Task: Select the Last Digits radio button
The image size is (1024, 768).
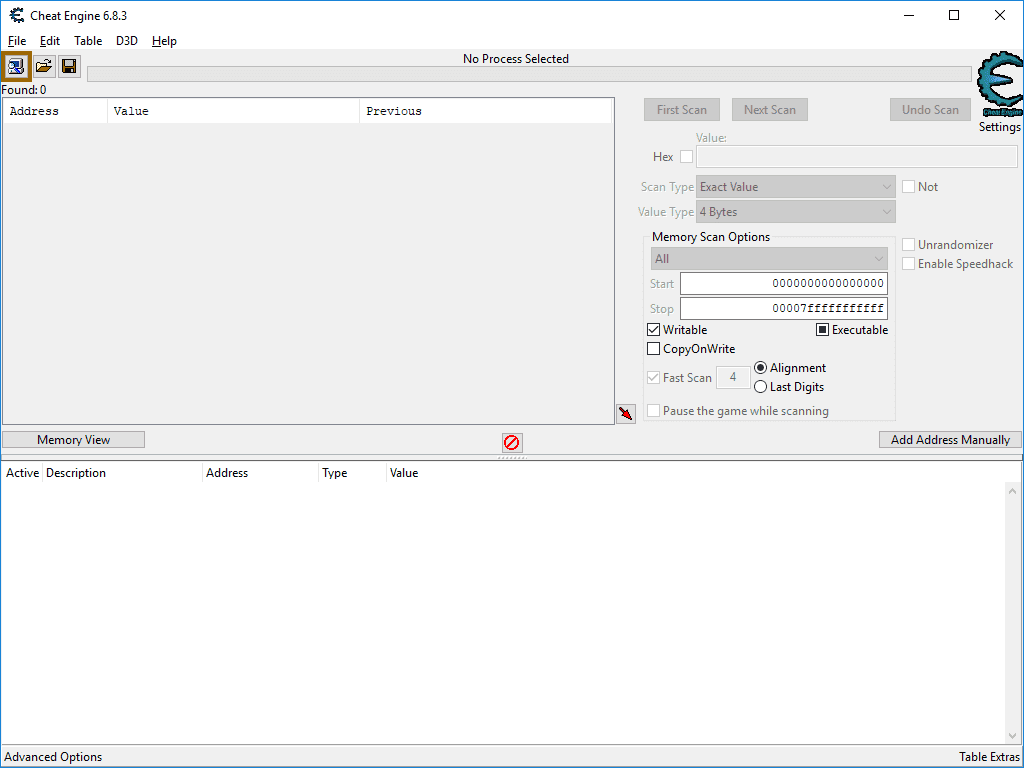Action: (x=760, y=387)
